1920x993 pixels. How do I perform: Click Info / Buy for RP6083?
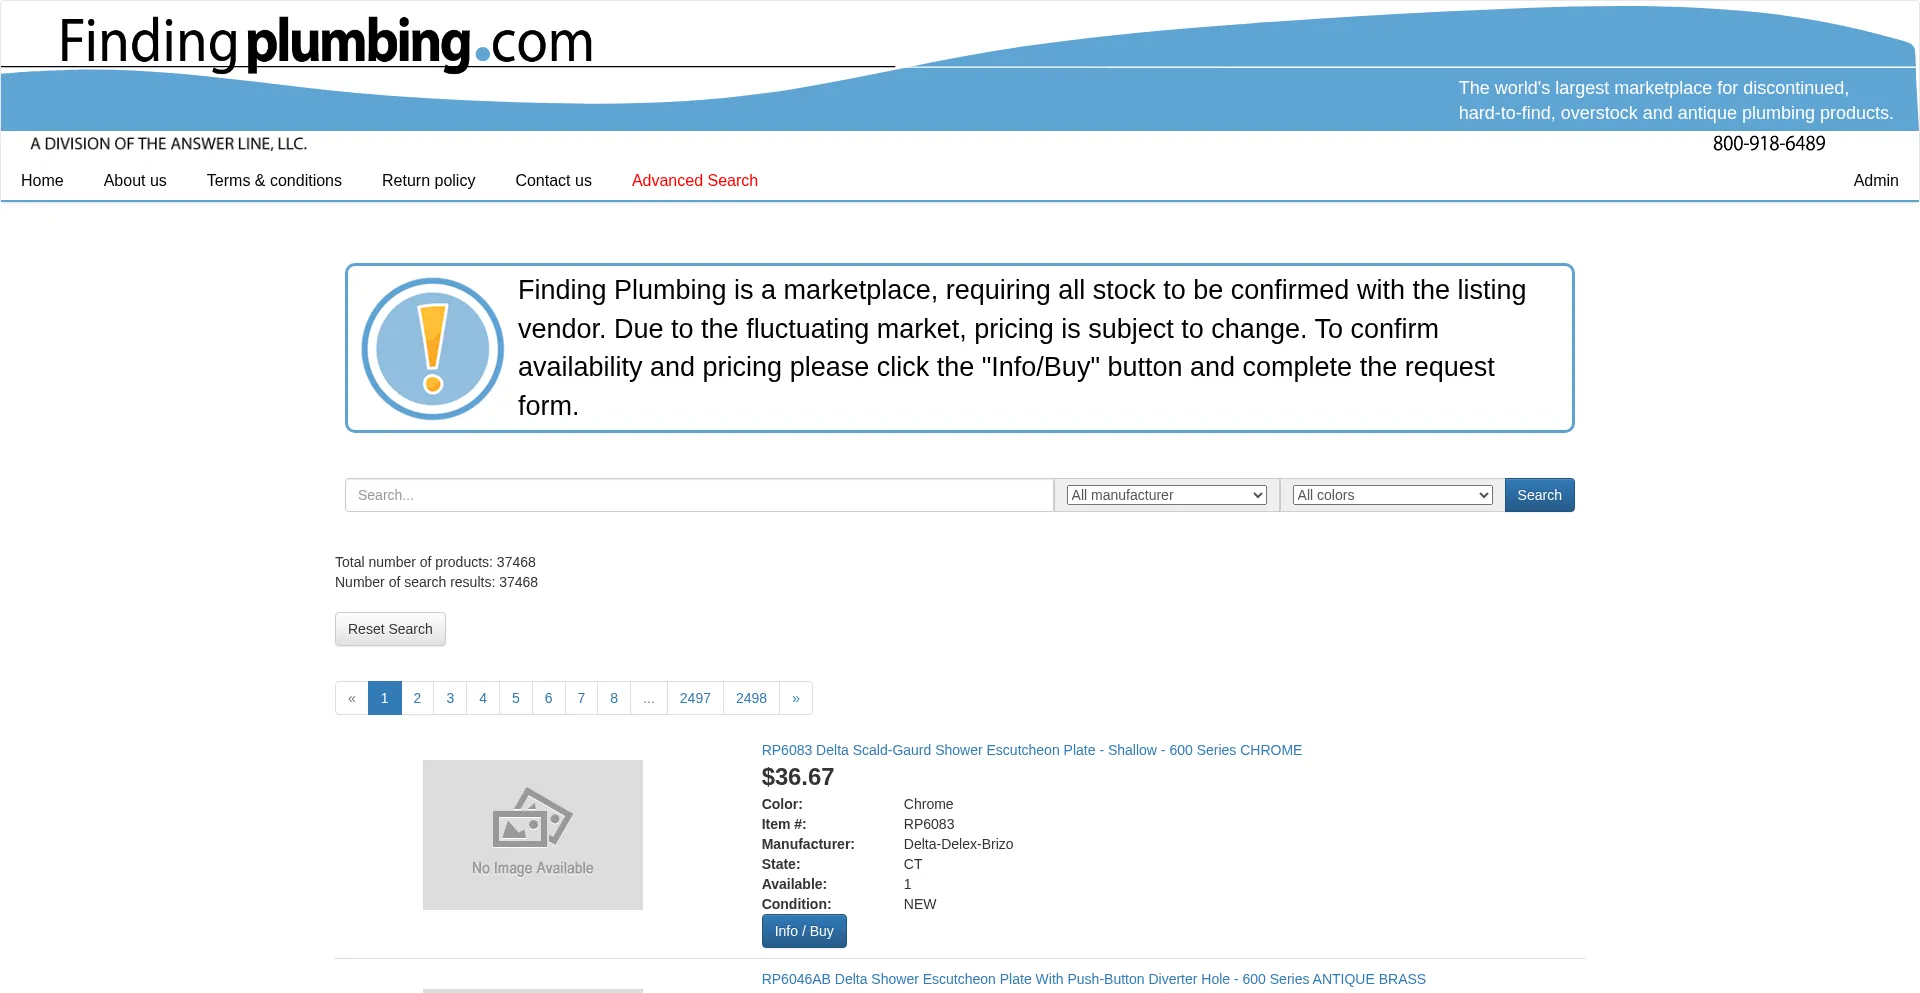804,931
